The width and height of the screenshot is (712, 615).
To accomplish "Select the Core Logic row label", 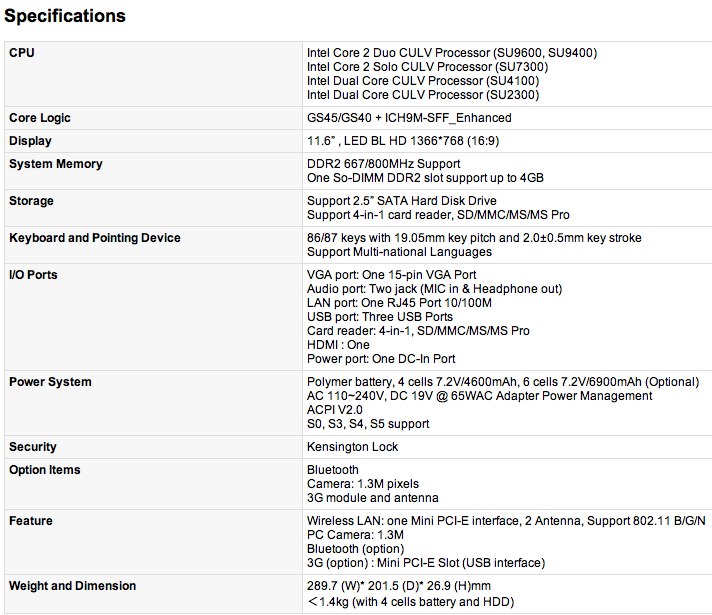I will (40, 118).
